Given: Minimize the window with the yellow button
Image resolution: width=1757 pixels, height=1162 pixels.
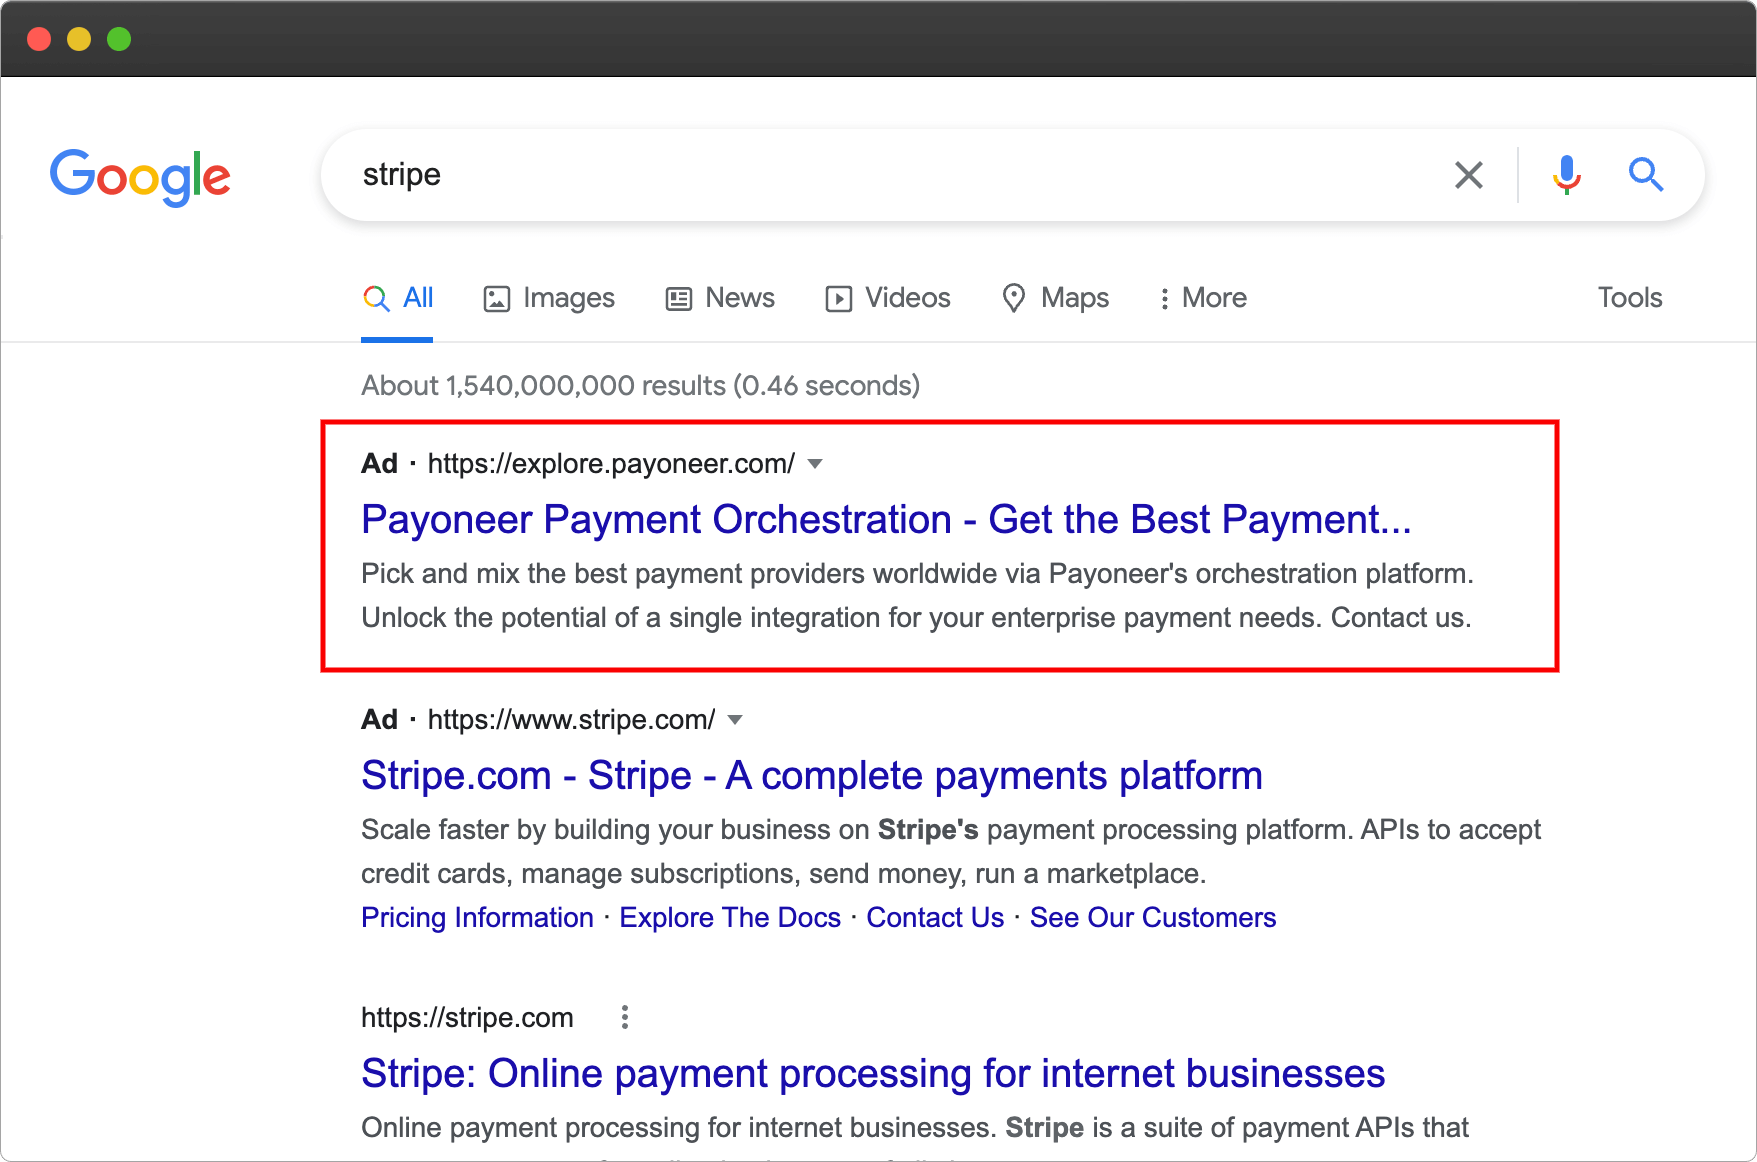Looking at the screenshot, I should tap(79, 39).
